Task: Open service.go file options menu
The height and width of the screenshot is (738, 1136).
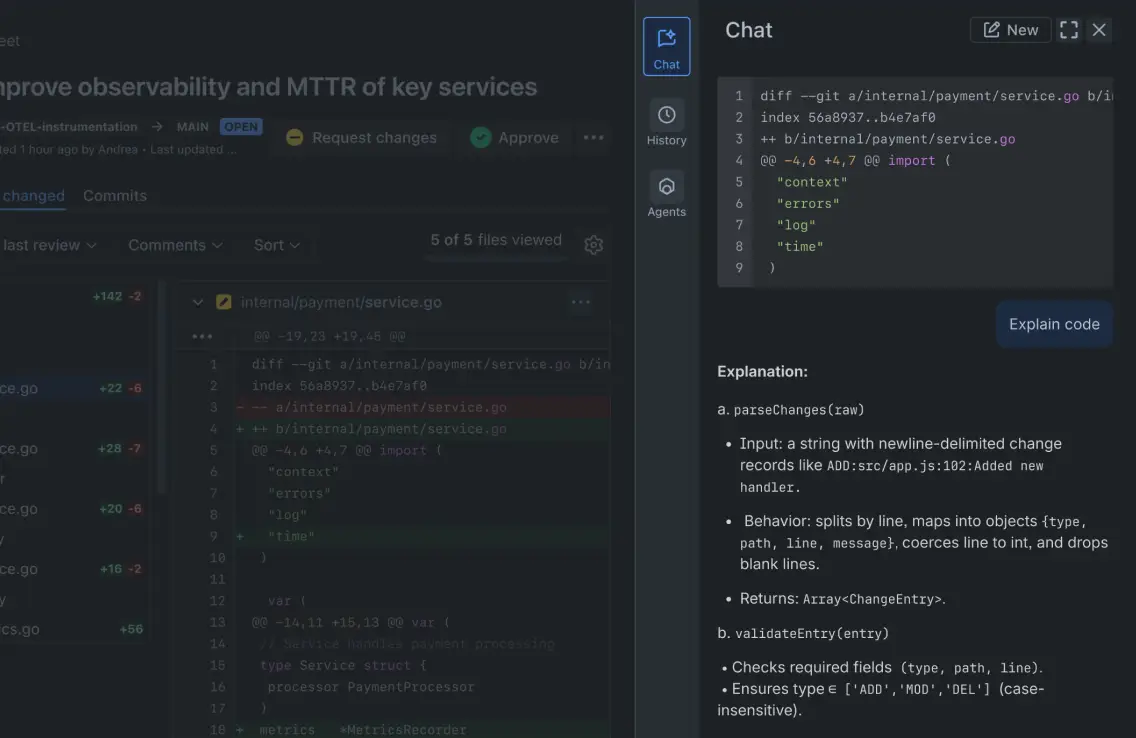Action: (x=580, y=302)
